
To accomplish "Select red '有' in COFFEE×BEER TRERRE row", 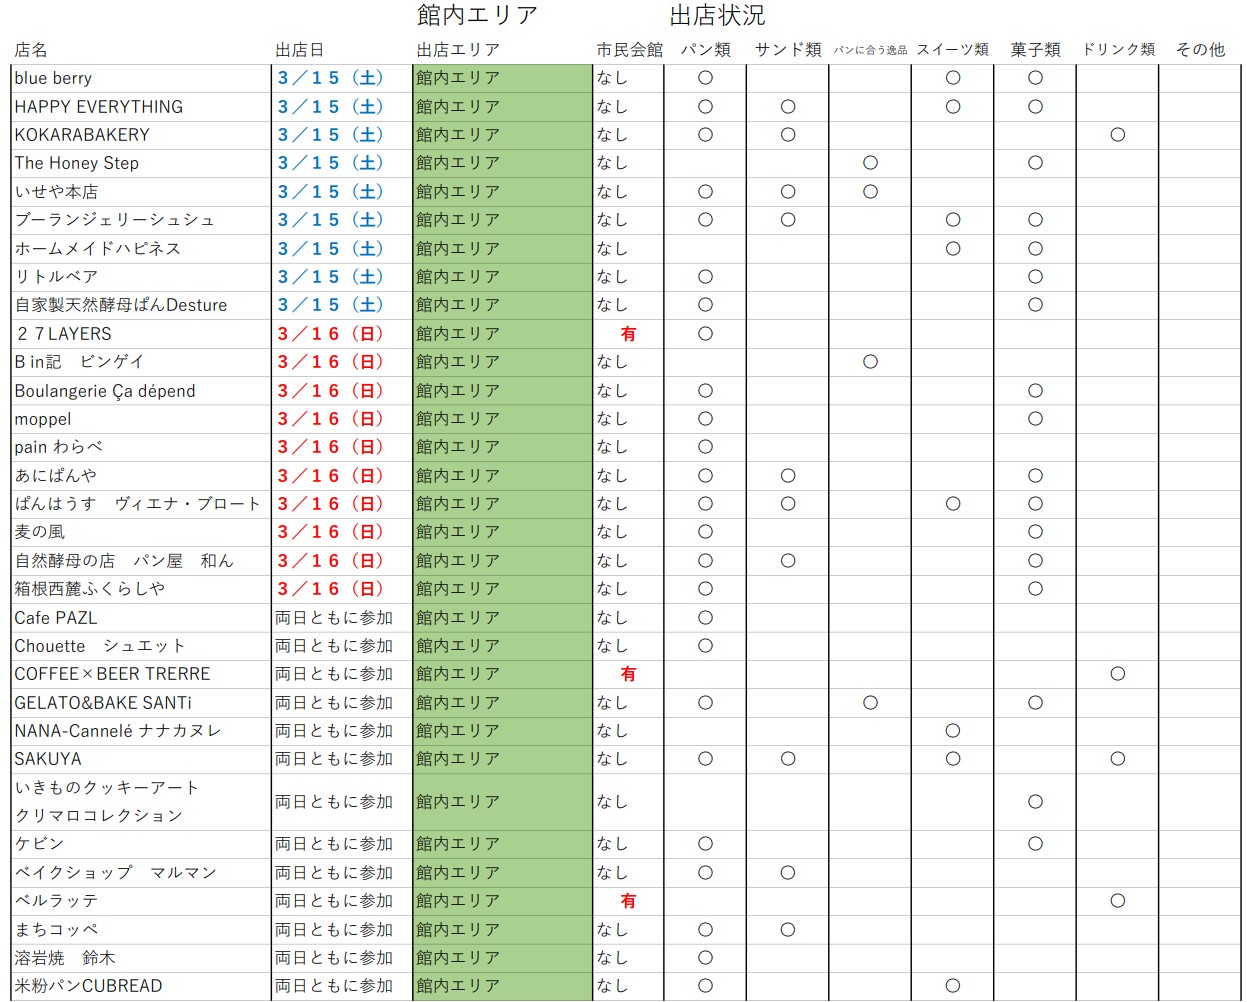I will 628,674.
